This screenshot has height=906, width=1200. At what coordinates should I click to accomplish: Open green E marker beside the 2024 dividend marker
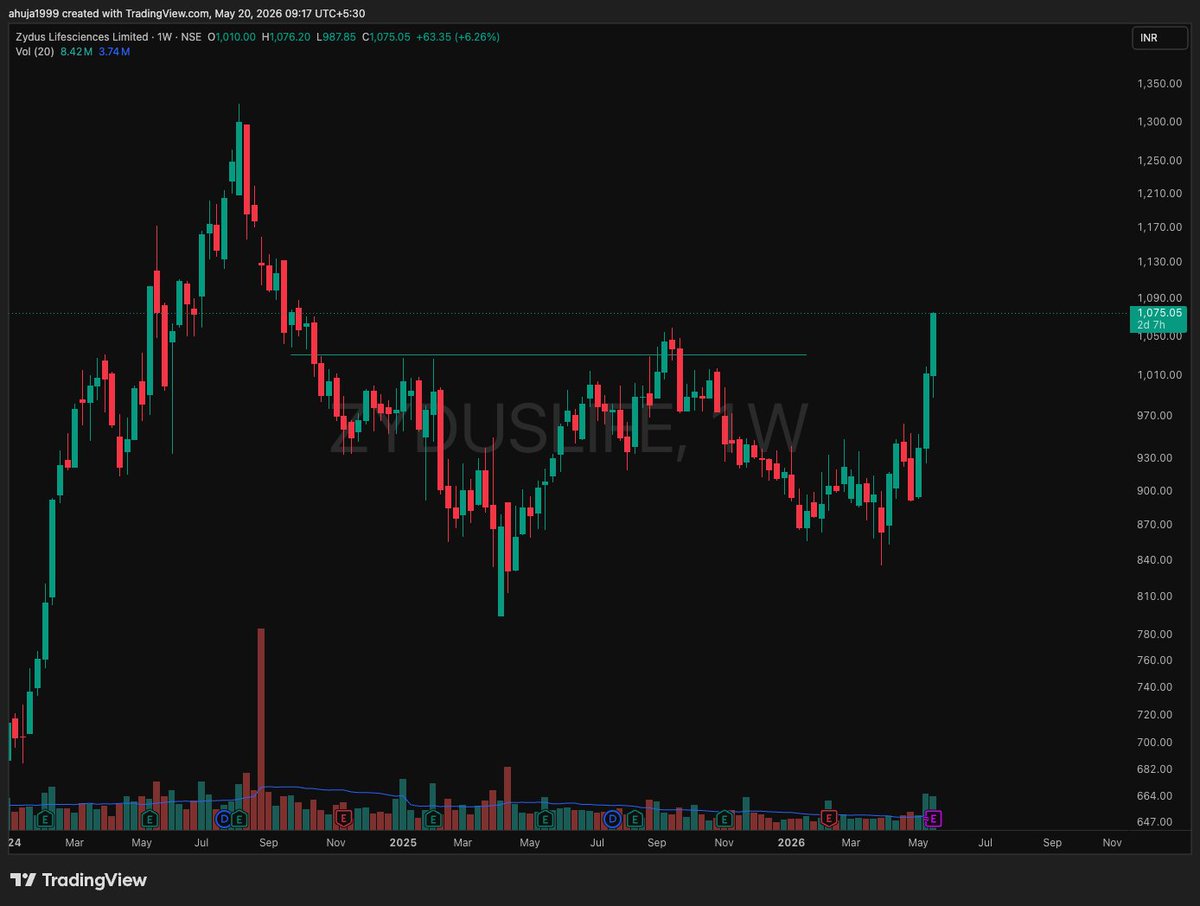[239, 819]
